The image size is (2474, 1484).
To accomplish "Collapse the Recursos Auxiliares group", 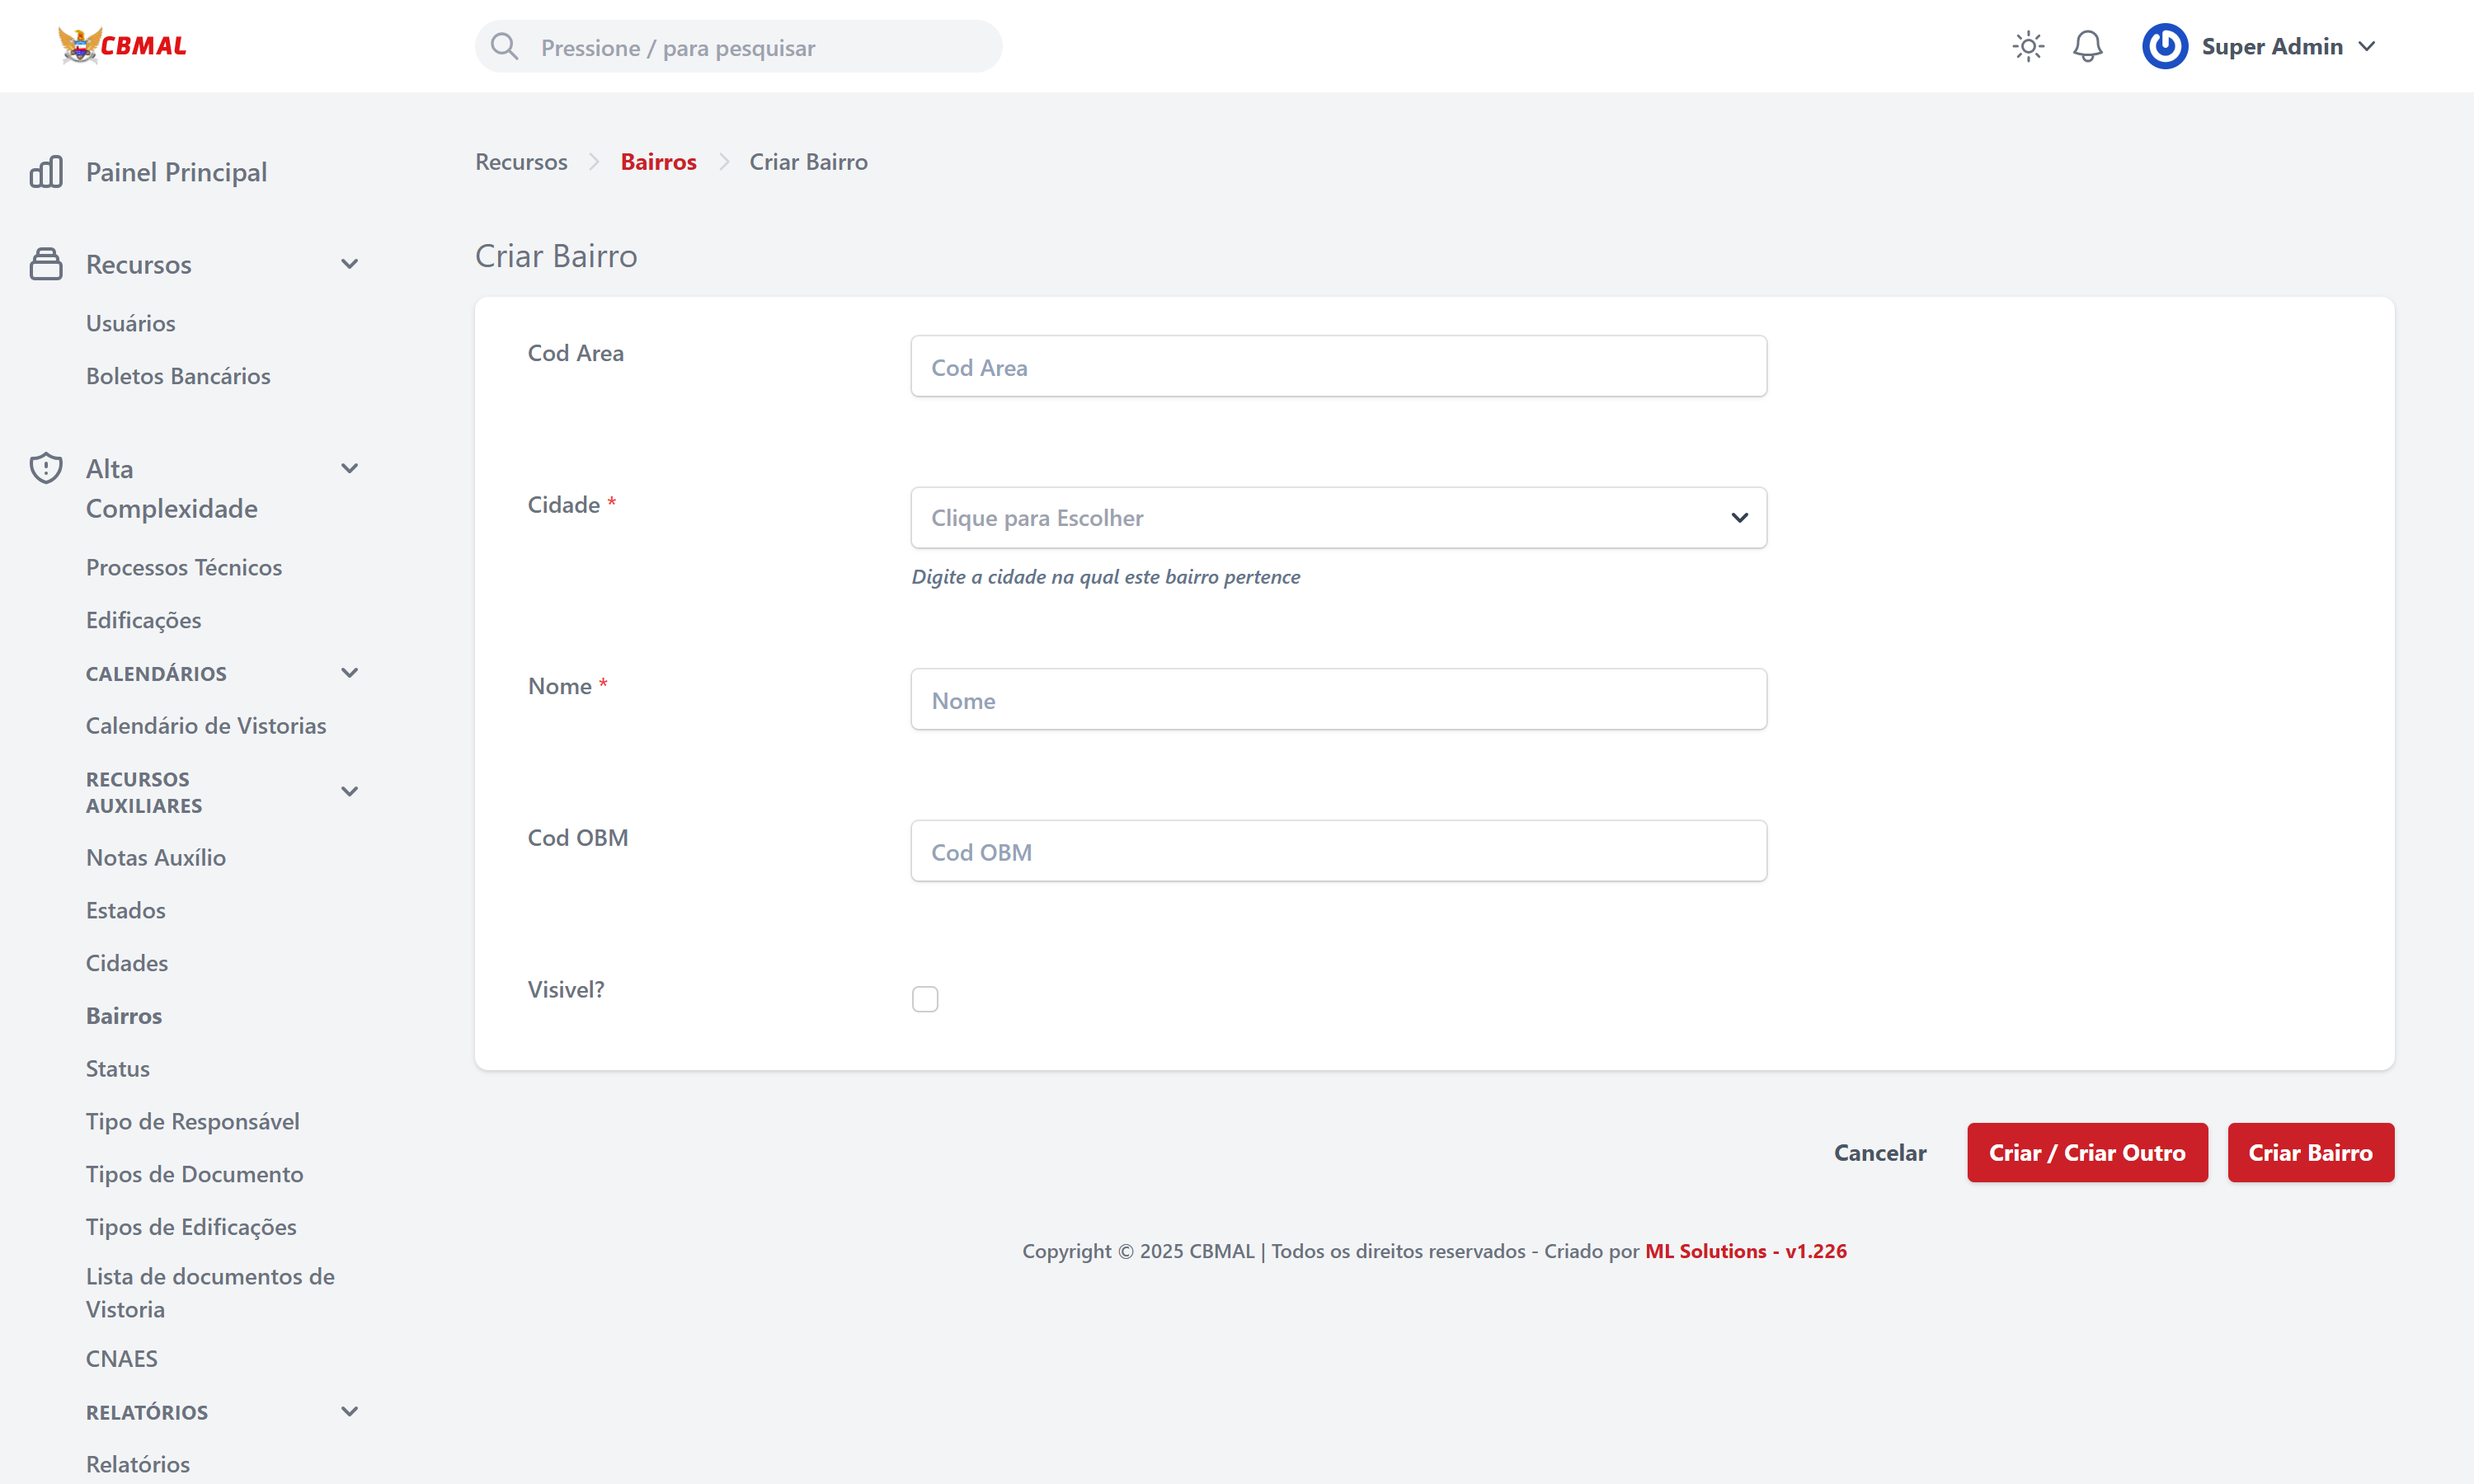I will [349, 792].
